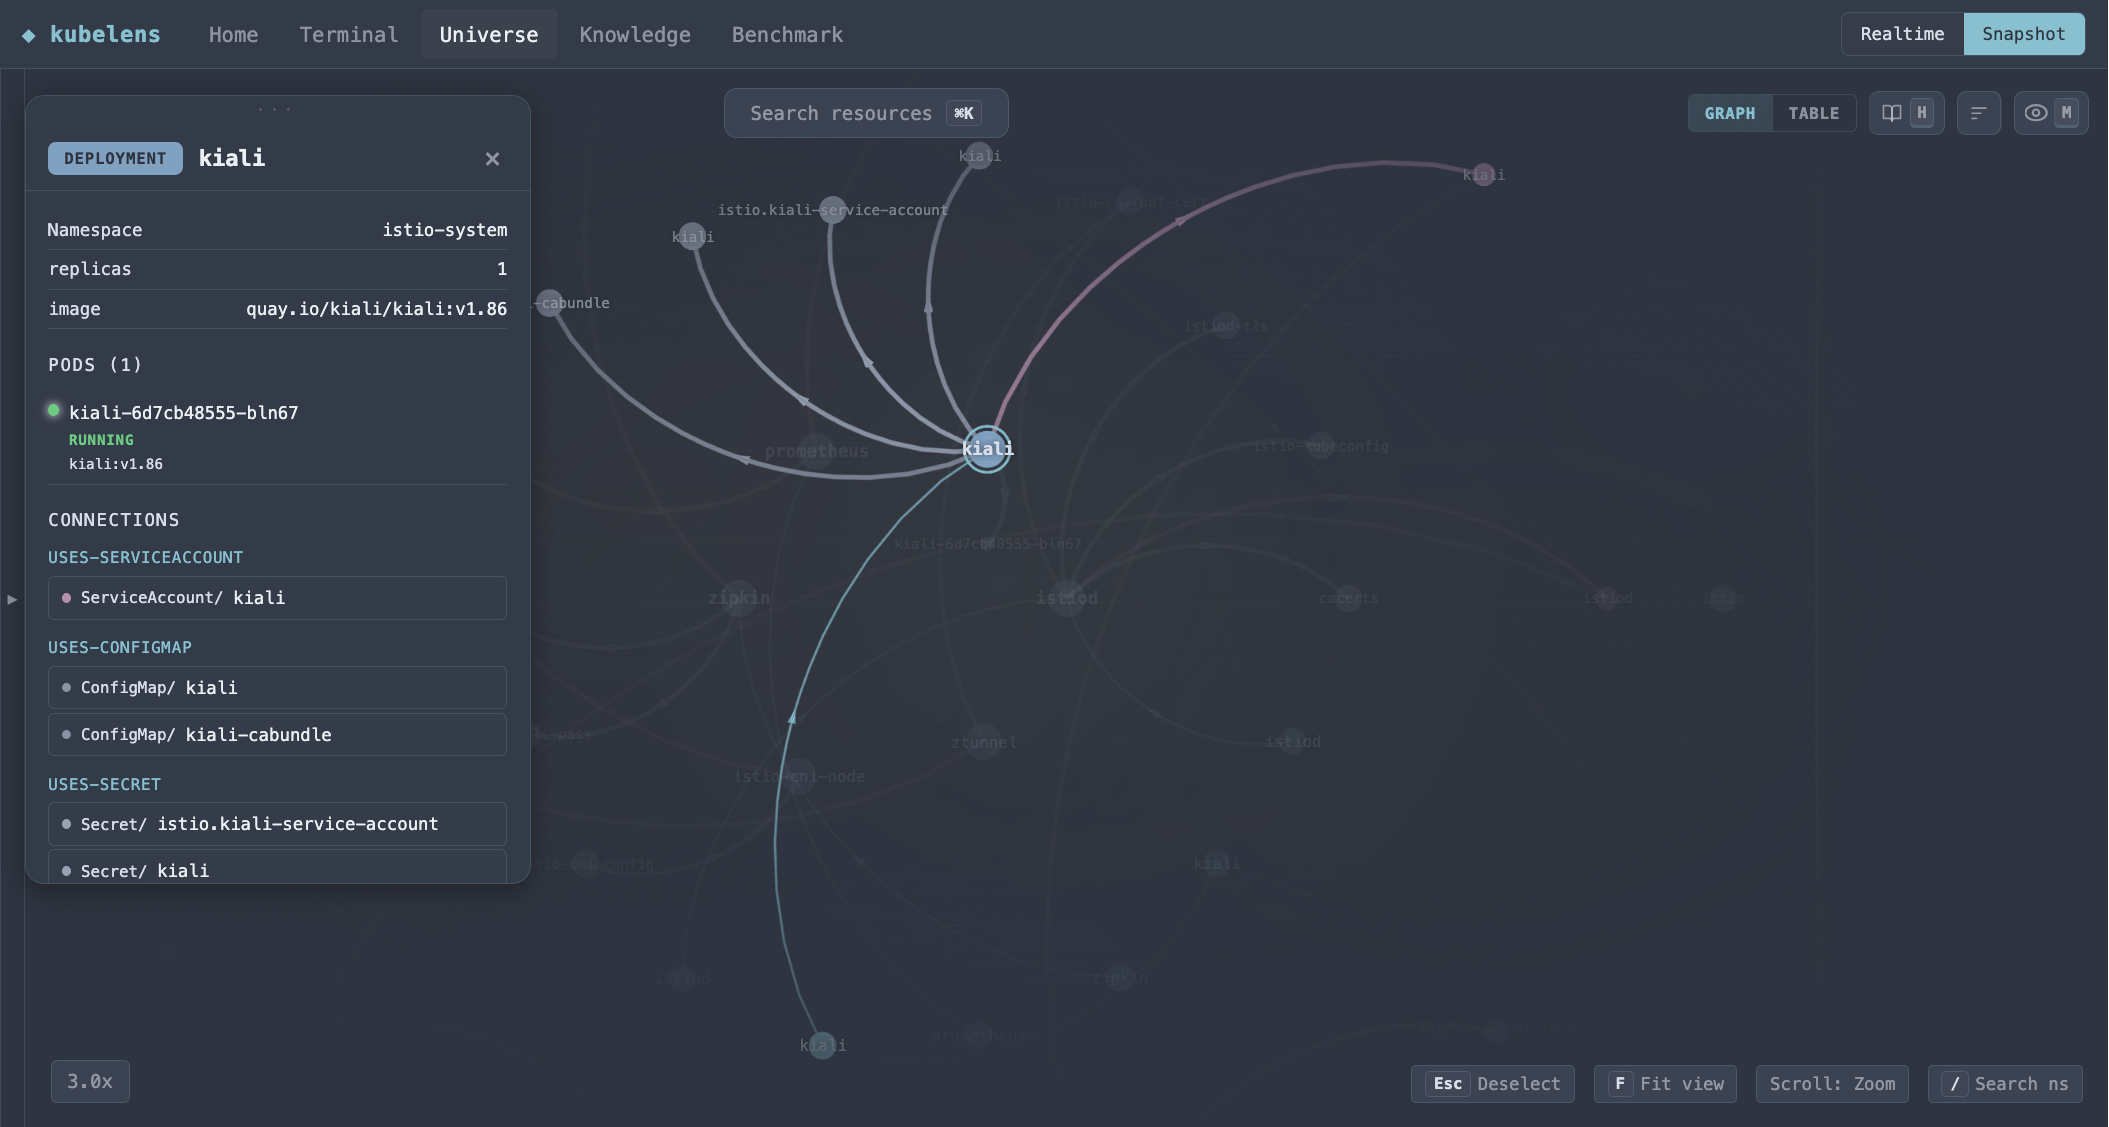Viewport: 2109px width, 1127px height.
Task: Open ConfigMap/ kiali connection
Action: coord(277,688)
